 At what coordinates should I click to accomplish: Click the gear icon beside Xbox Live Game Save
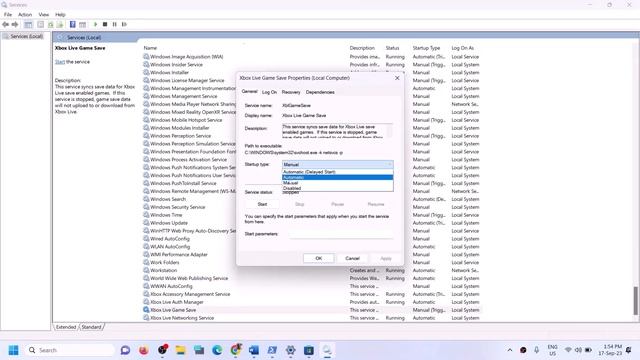coord(146,310)
